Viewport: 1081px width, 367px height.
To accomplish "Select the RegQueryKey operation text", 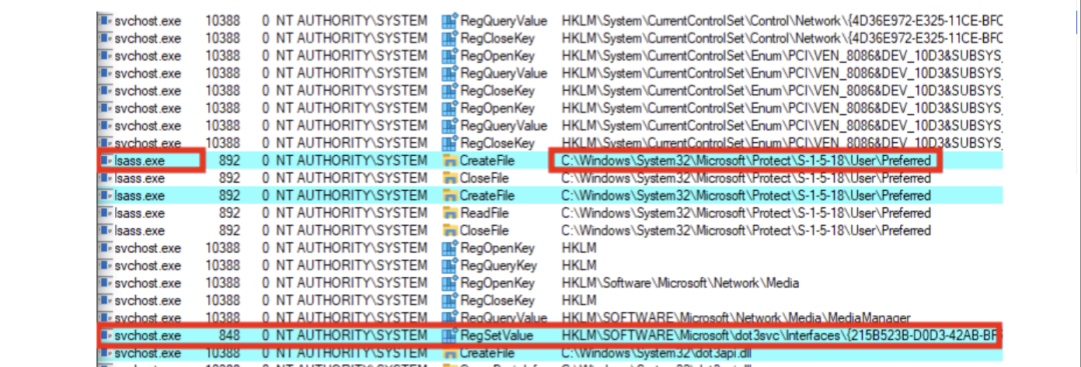I will (x=498, y=266).
